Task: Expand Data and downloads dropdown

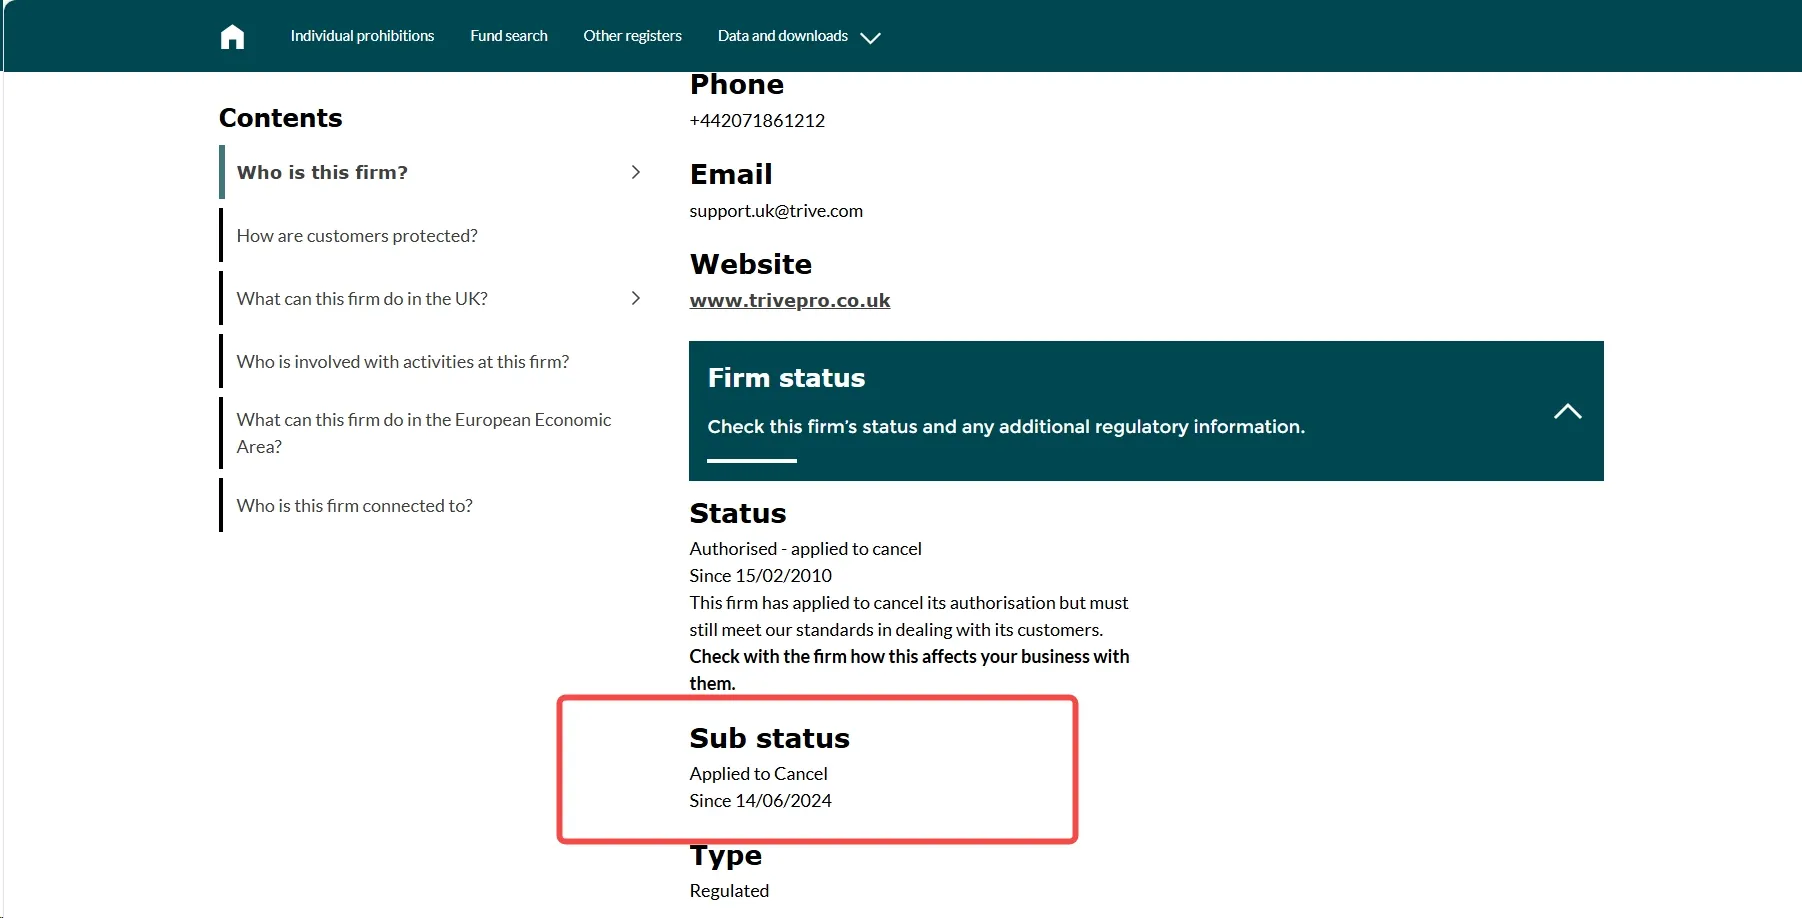Action: (x=798, y=36)
